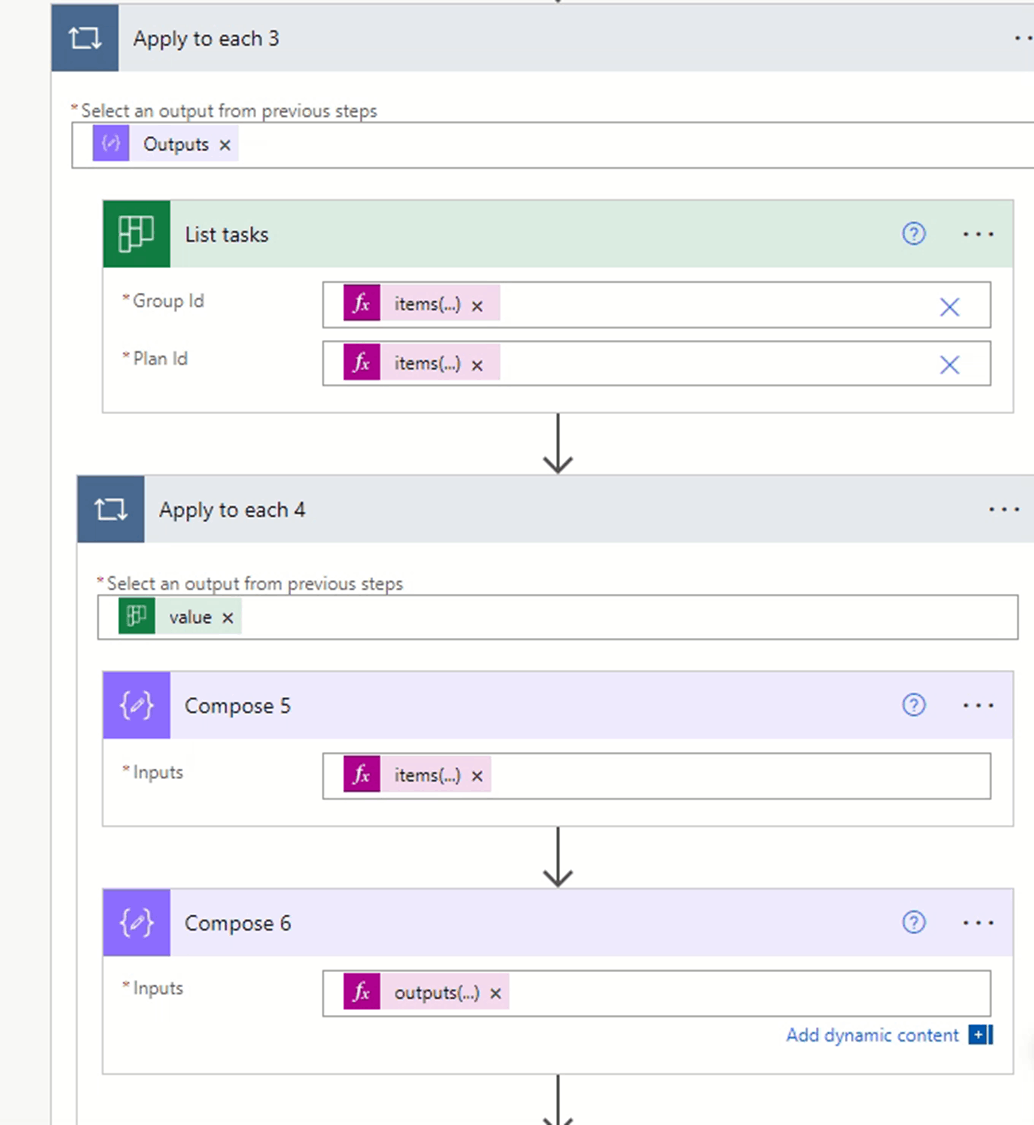Click the Apply to each 3 loop icon
Viewport: 1034px width, 1125px height.
point(85,39)
